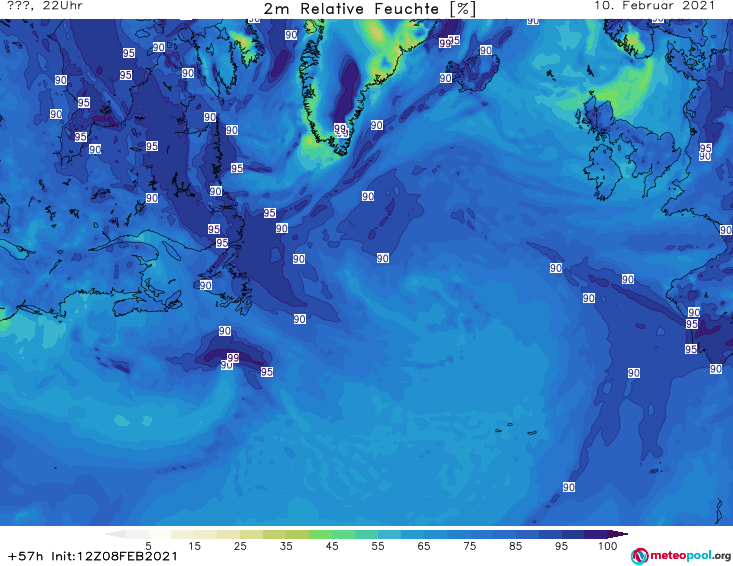
Task: Click the colorbar value '45'
Action: click(x=332, y=546)
